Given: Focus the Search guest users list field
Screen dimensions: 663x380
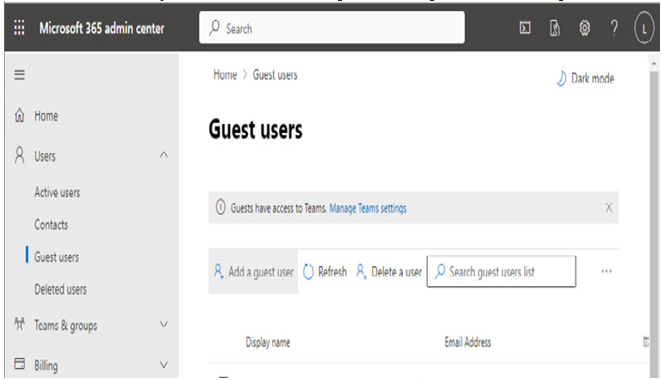Looking at the screenshot, I should pyautogui.click(x=501, y=271).
